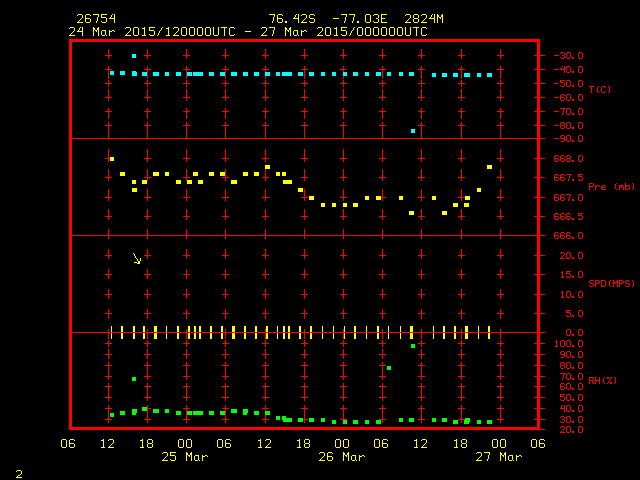The height and width of the screenshot is (480, 640).
Task: Click the -50.0 temperature tick value
Action: [568, 84]
